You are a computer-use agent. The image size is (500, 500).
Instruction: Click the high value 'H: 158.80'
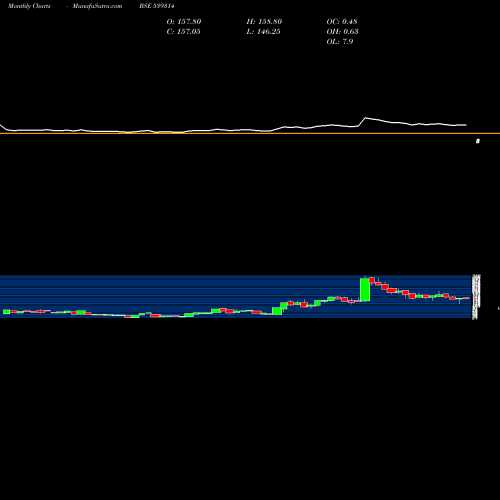(x=264, y=22)
